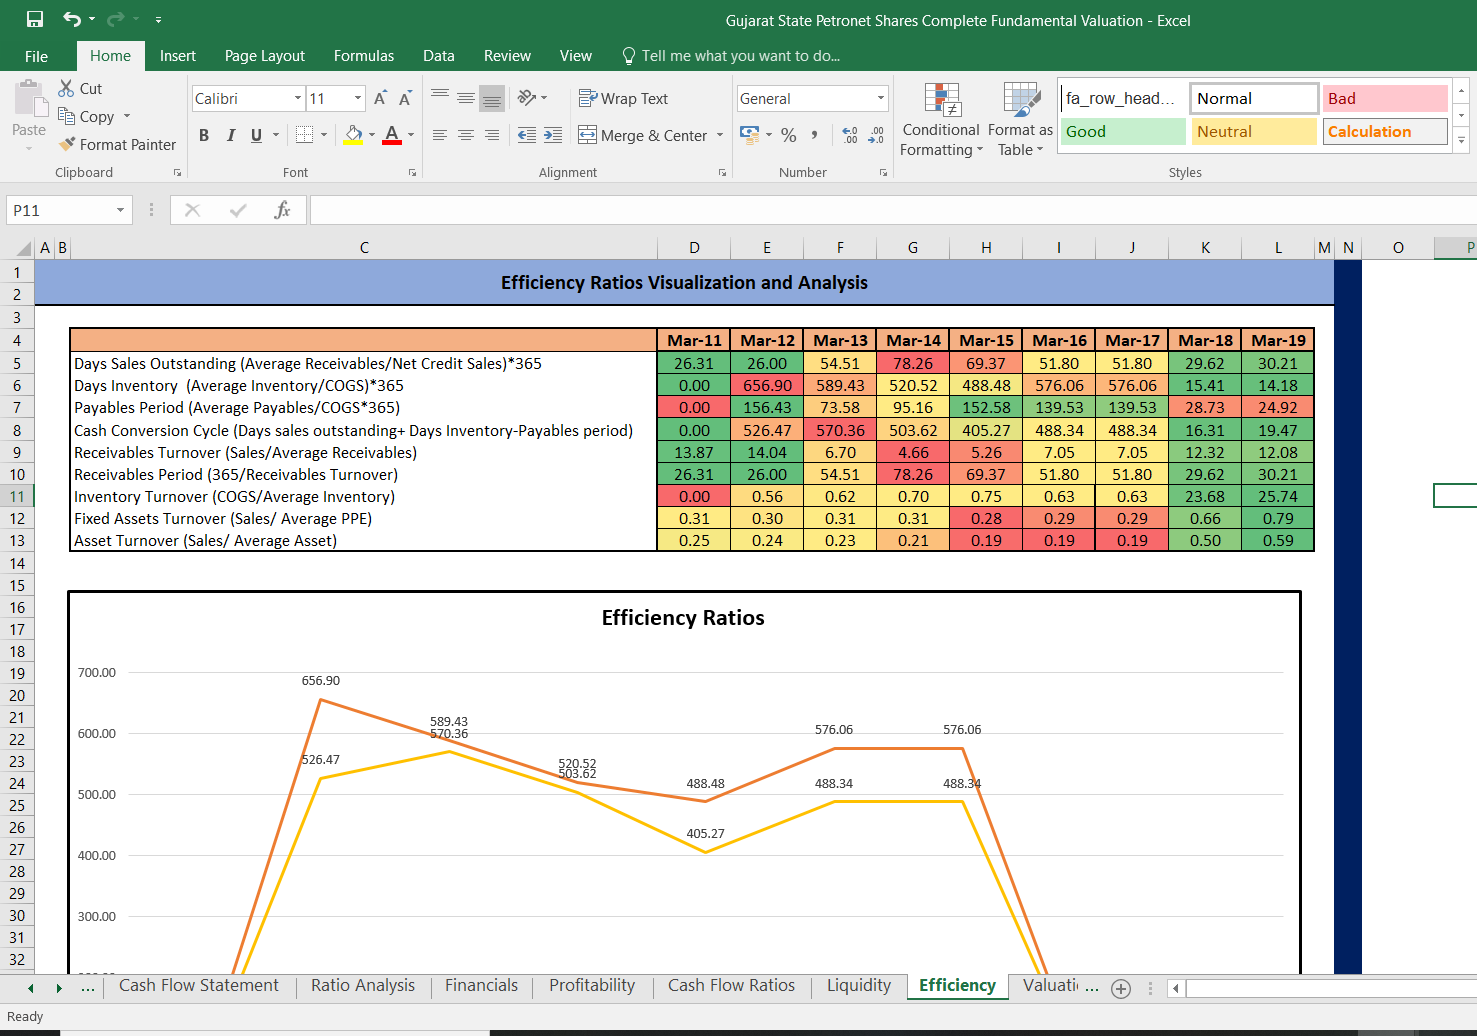Apply the Good cell style
This screenshot has height=1036, width=1477.
point(1123,131)
